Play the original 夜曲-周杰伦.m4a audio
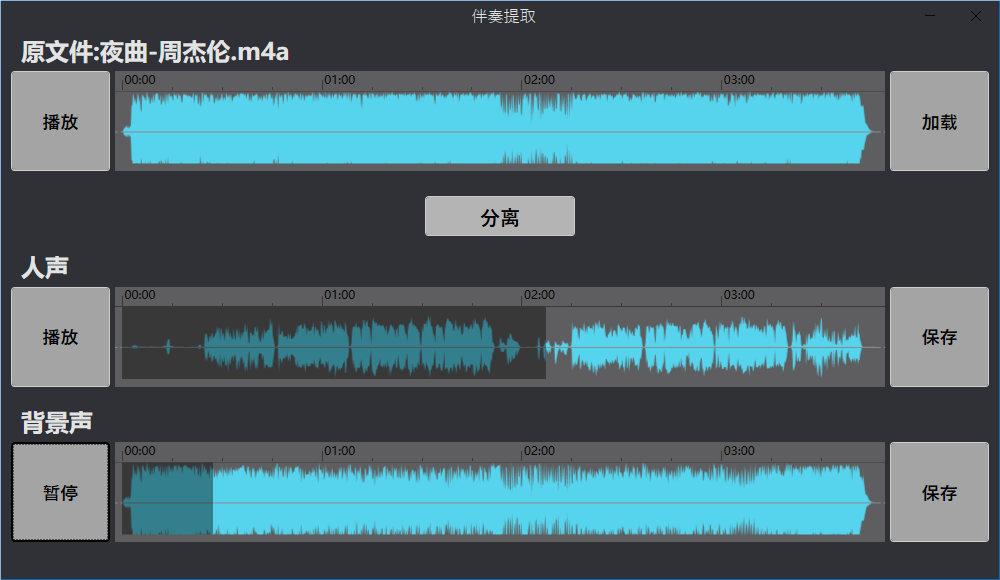This screenshot has height=580, width=1000. pyautogui.click(x=60, y=121)
